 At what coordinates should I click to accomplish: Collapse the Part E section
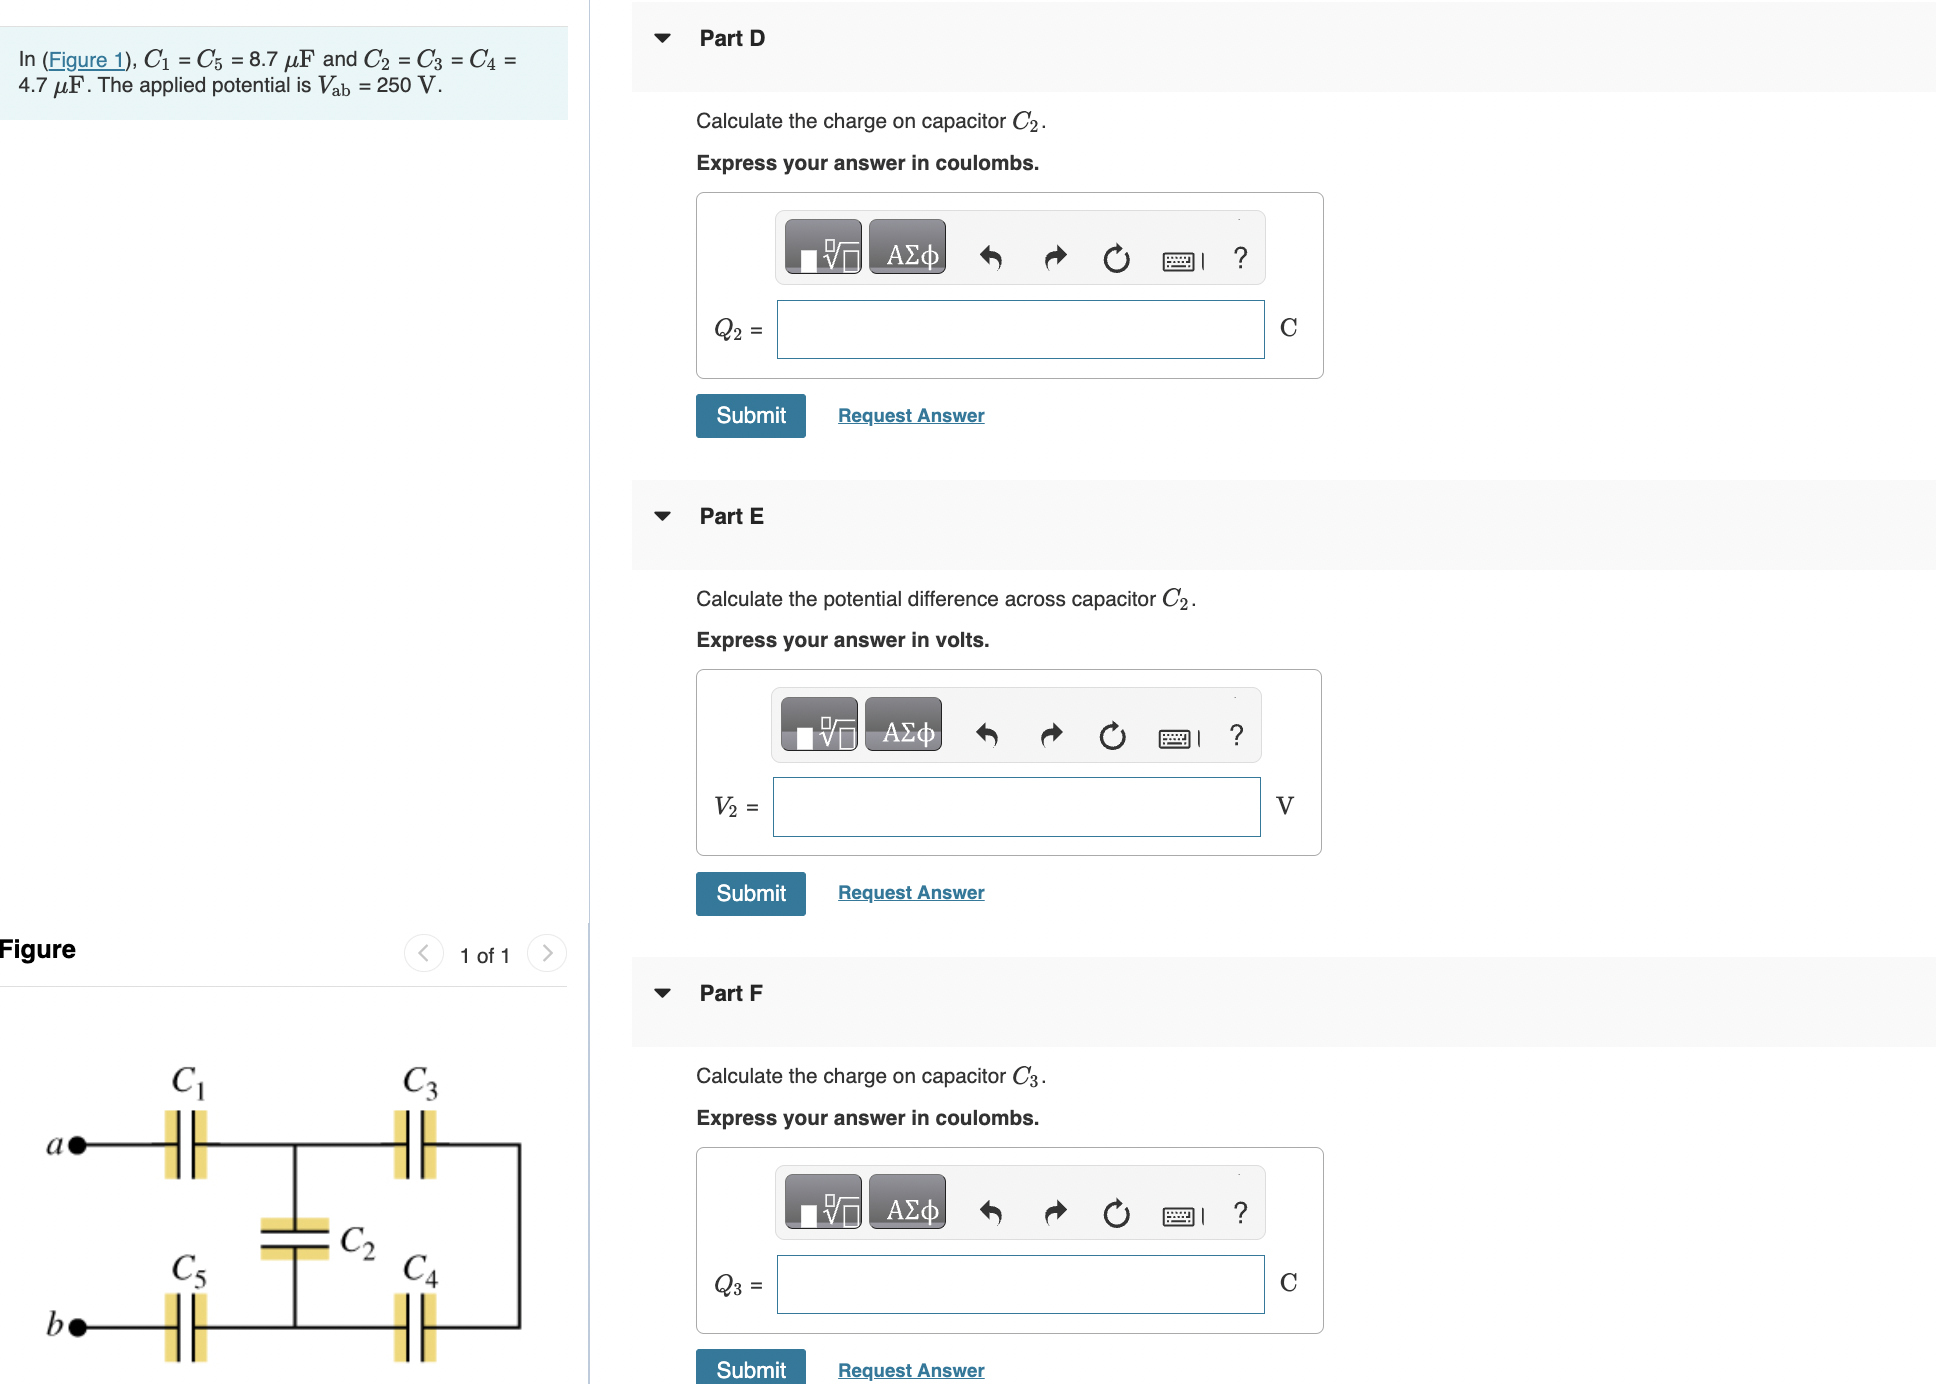662,515
